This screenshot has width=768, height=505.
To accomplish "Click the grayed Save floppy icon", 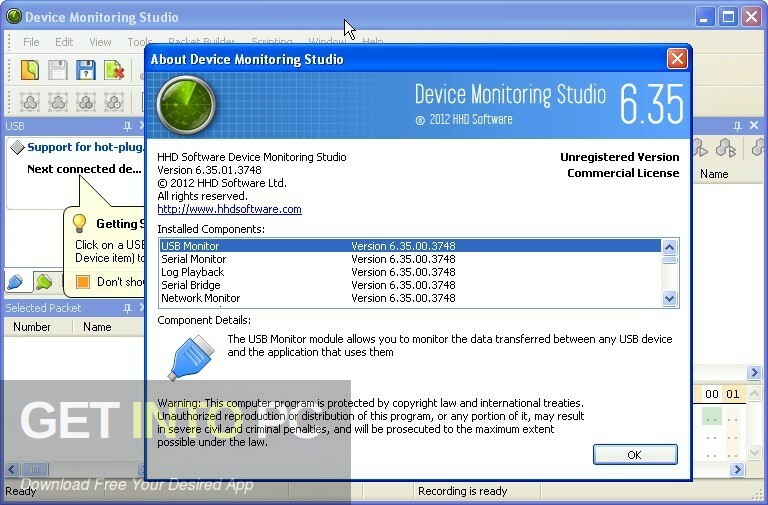I will pyautogui.click(x=58, y=70).
